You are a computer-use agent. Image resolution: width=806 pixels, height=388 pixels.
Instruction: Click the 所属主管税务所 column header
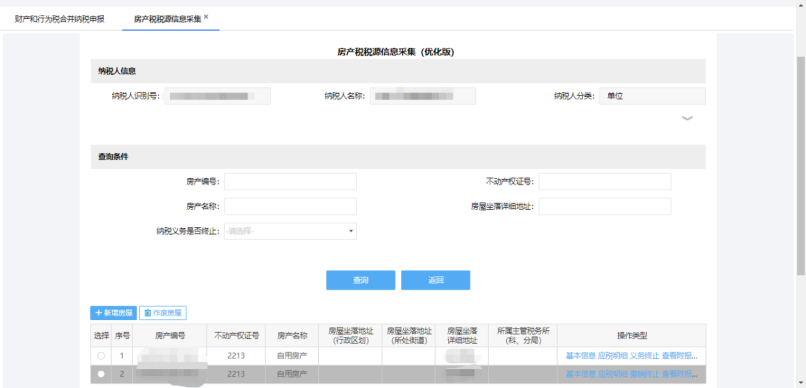point(523,336)
